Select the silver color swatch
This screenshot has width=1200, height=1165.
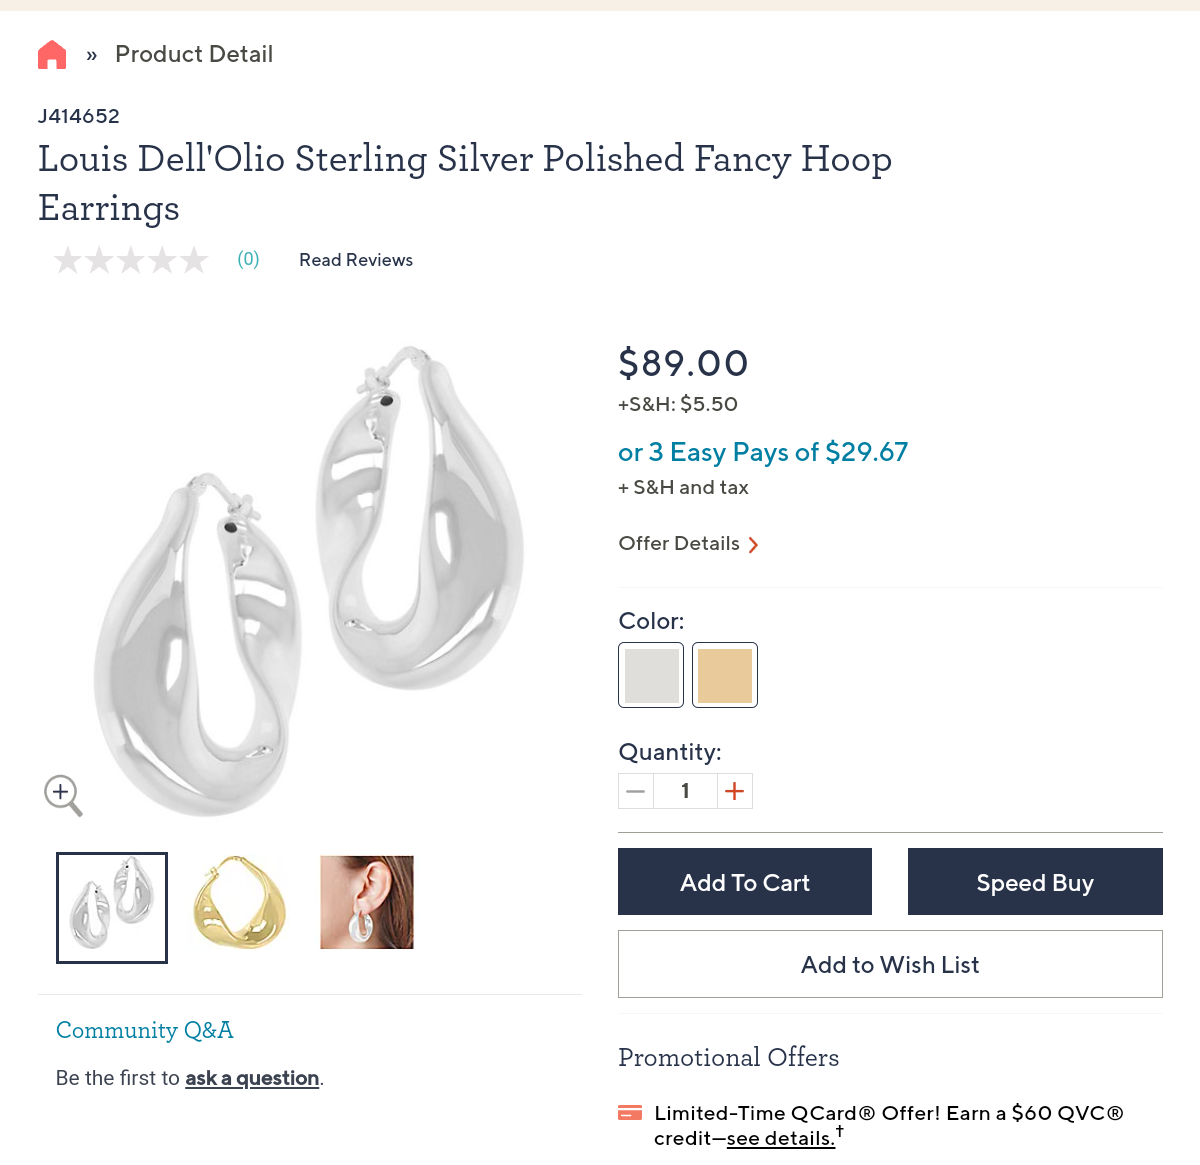pyautogui.click(x=651, y=675)
